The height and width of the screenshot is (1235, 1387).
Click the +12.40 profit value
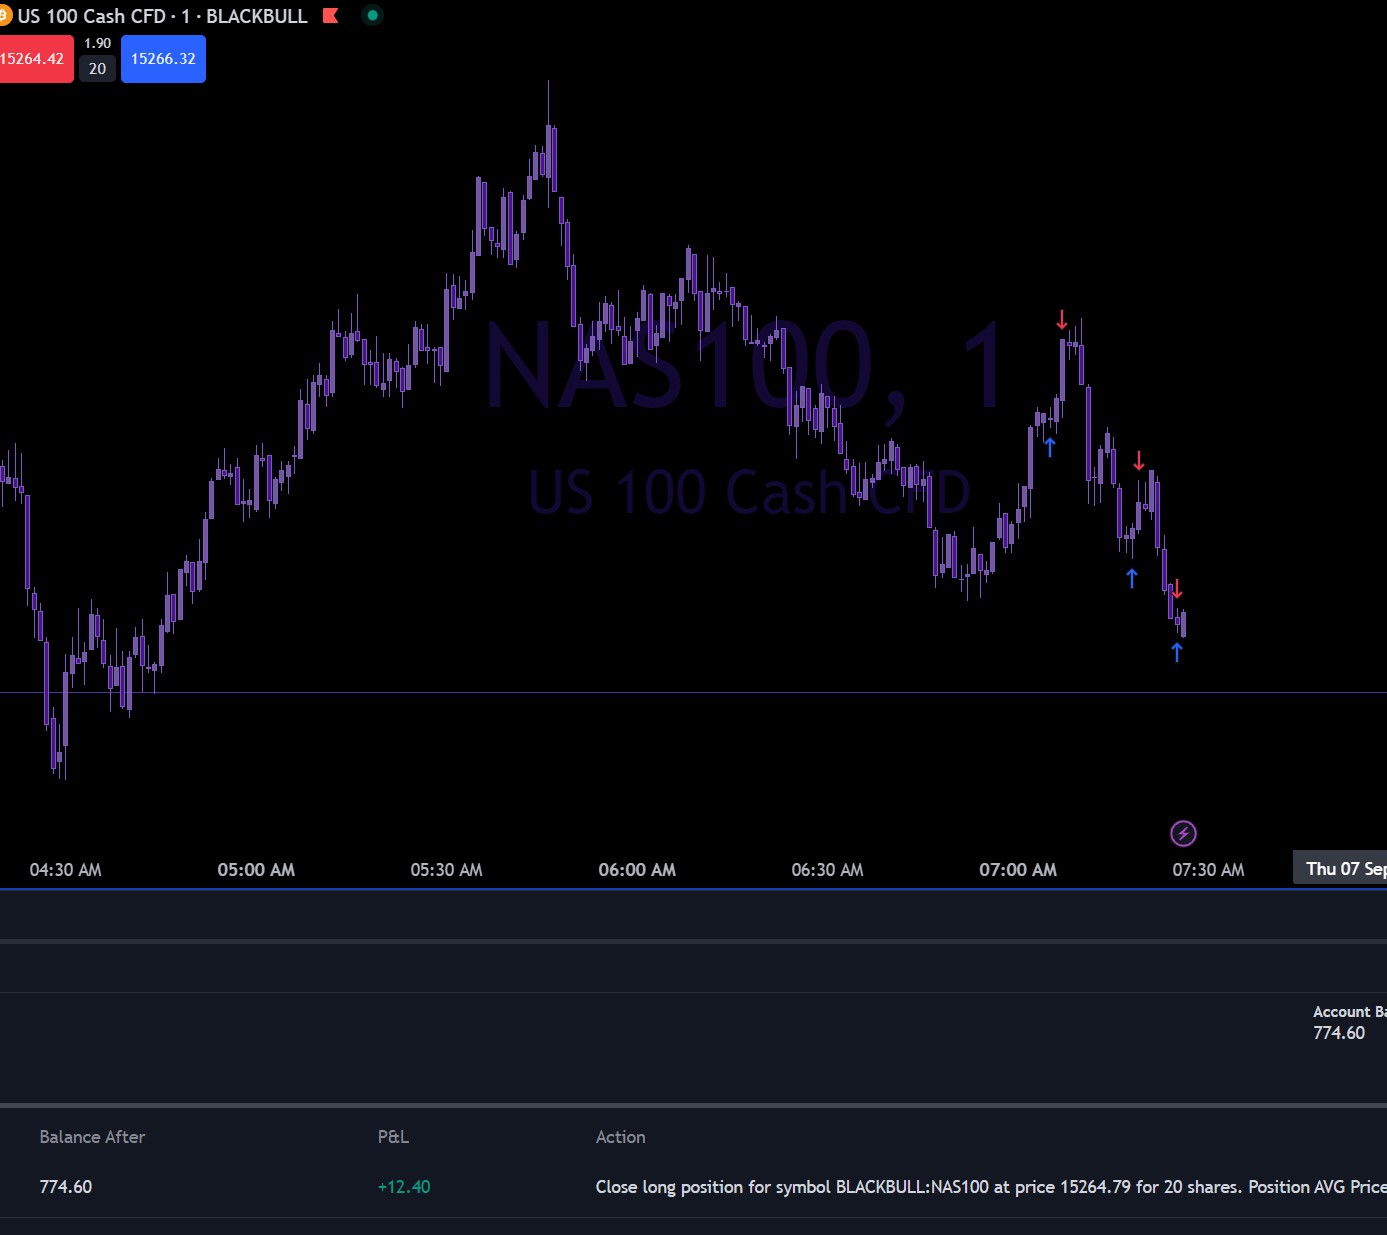404,1187
